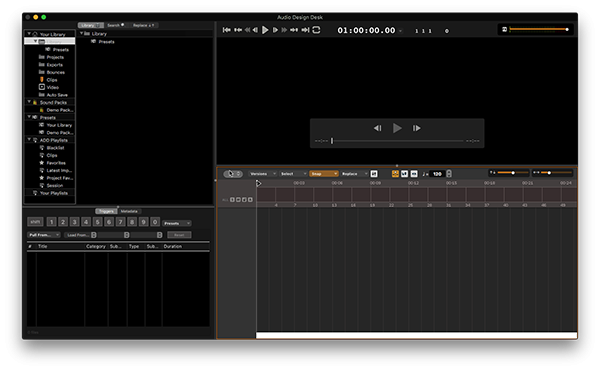Toggle the loop playback icon
Viewport: 600px width, 371px height.
pos(316,30)
